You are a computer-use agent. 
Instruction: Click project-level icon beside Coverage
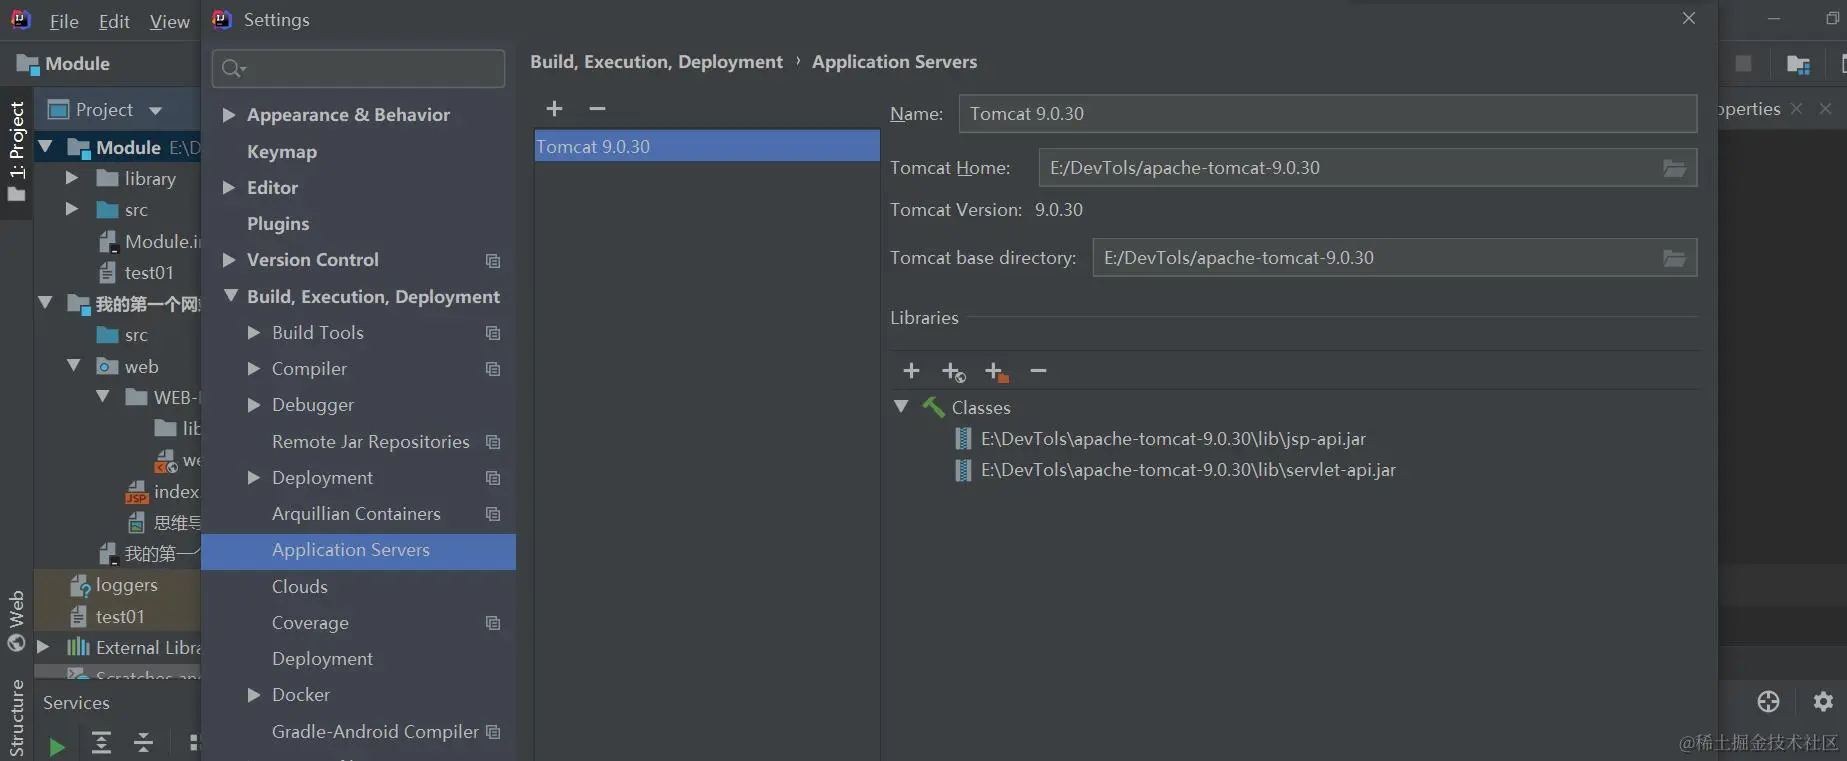[493, 623]
